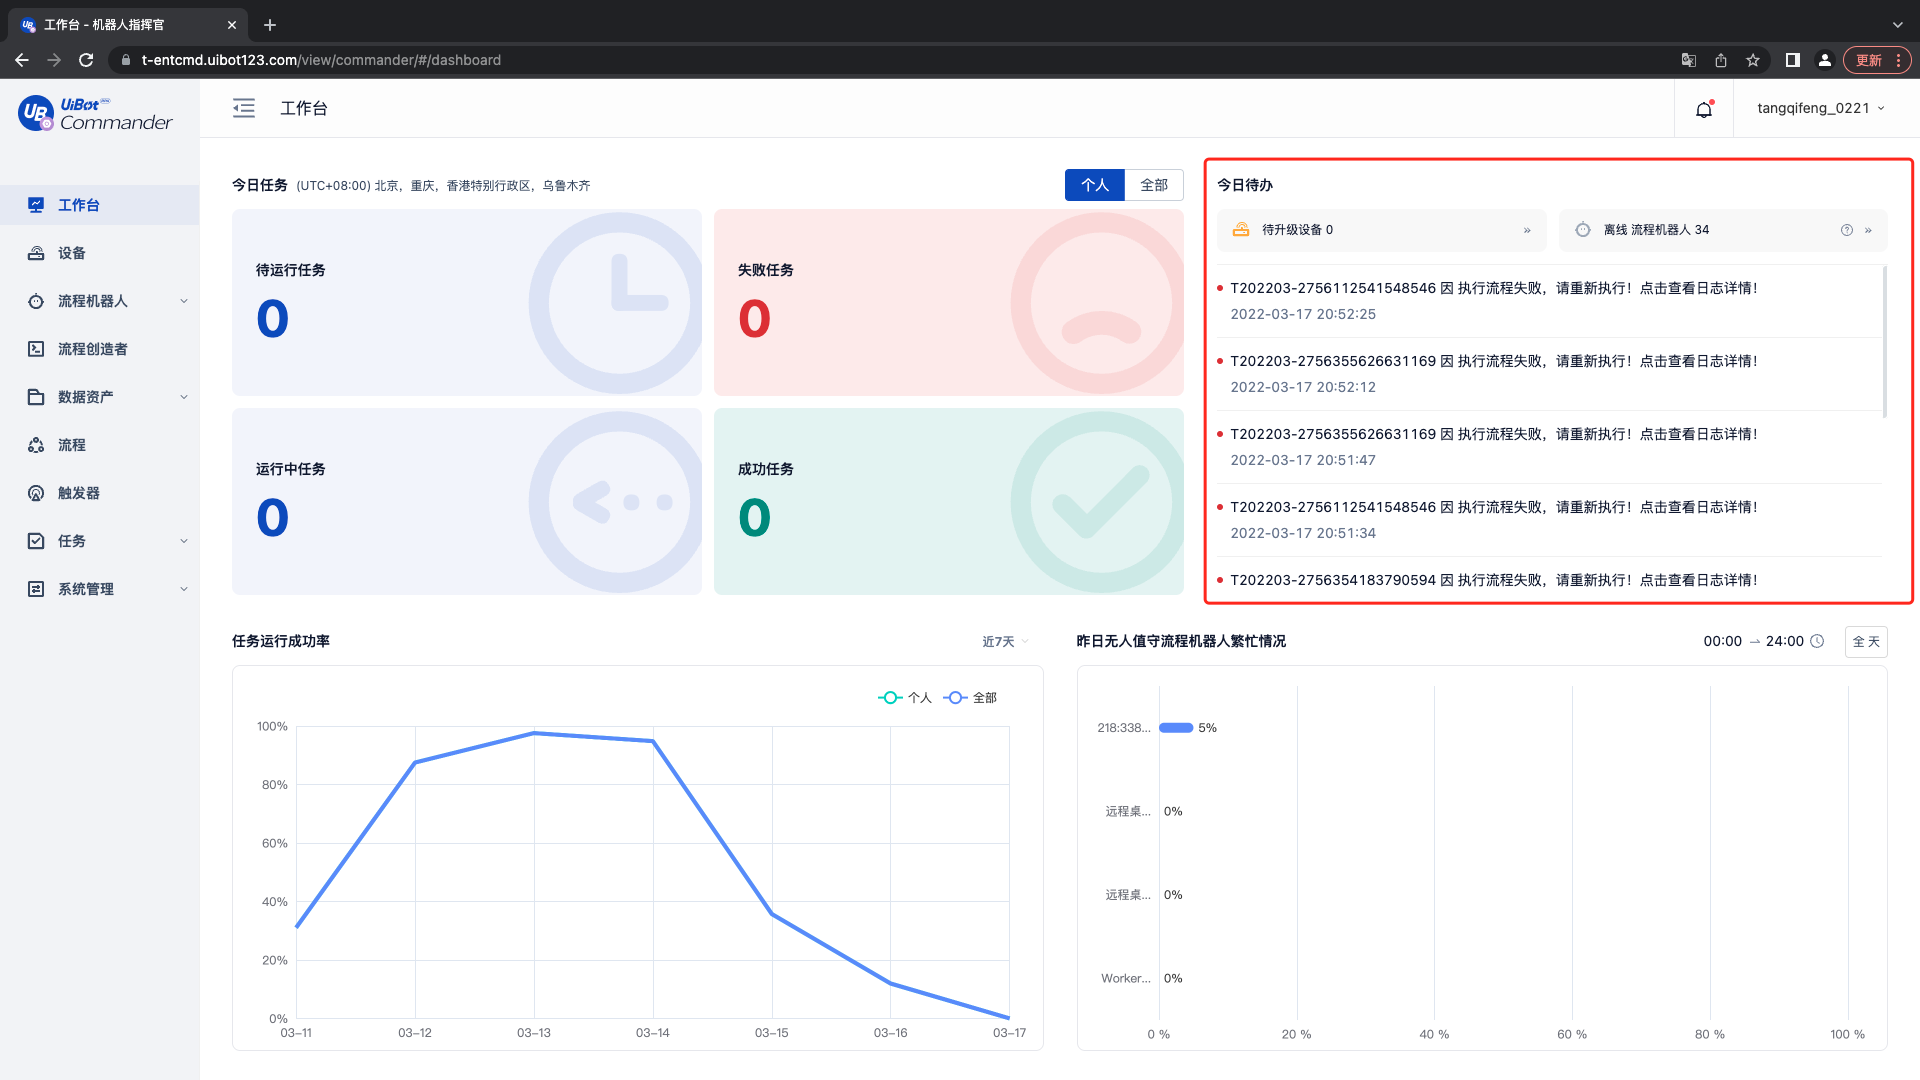The image size is (1920, 1080).
Task: Open the Chrome profile avatar icon
Action: coord(1825,60)
